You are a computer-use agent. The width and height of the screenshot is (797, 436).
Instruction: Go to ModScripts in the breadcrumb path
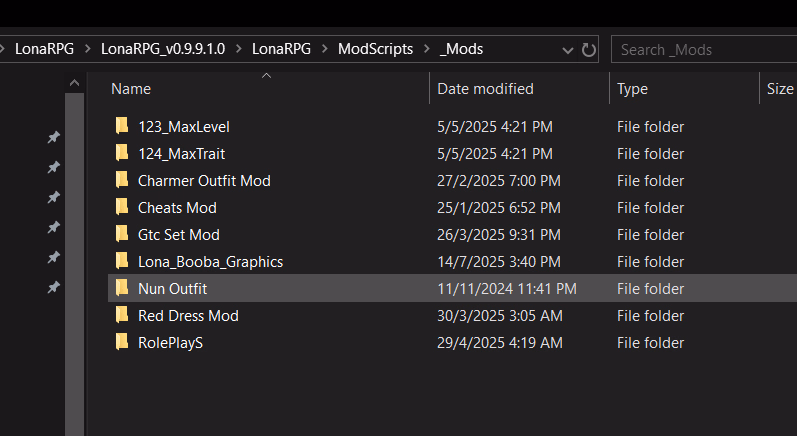376,49
